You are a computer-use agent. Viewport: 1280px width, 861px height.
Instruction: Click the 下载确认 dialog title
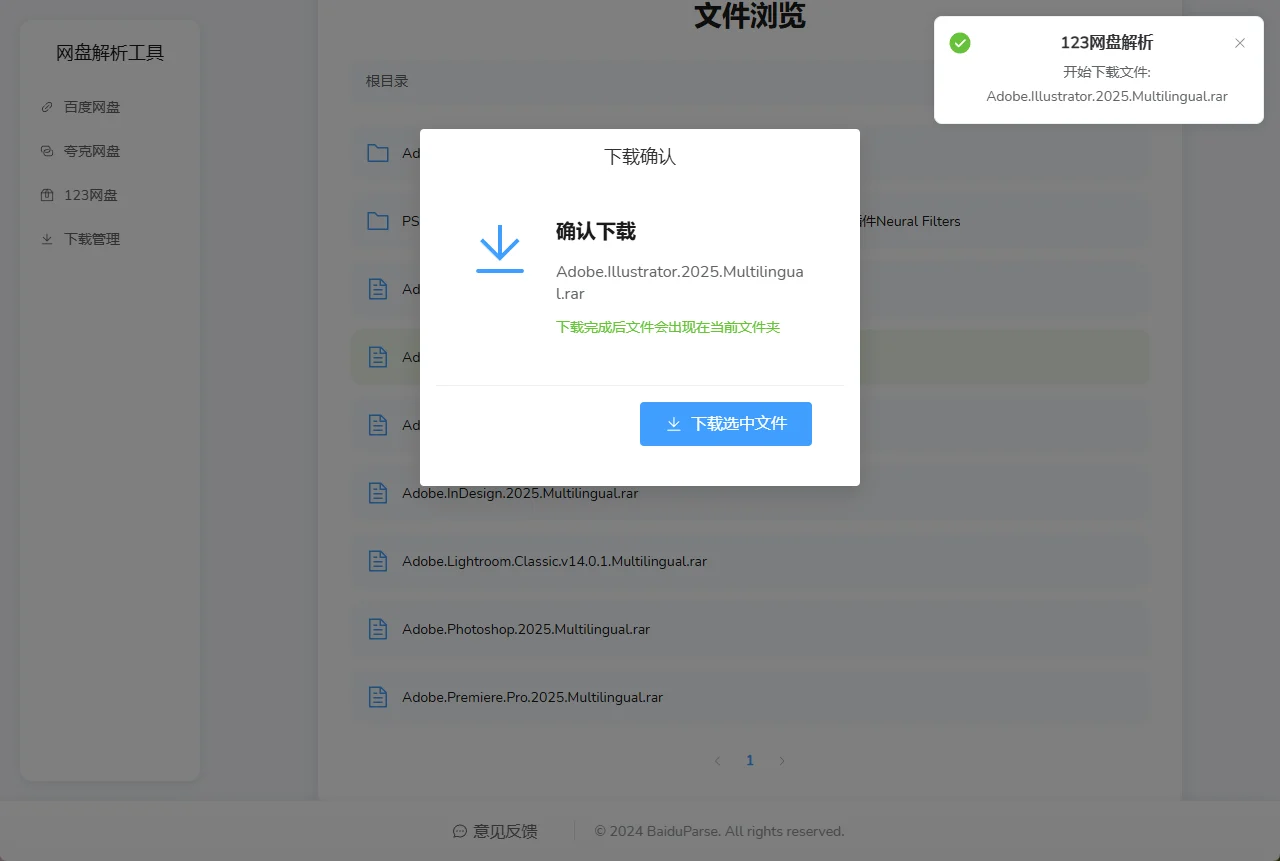640,157
